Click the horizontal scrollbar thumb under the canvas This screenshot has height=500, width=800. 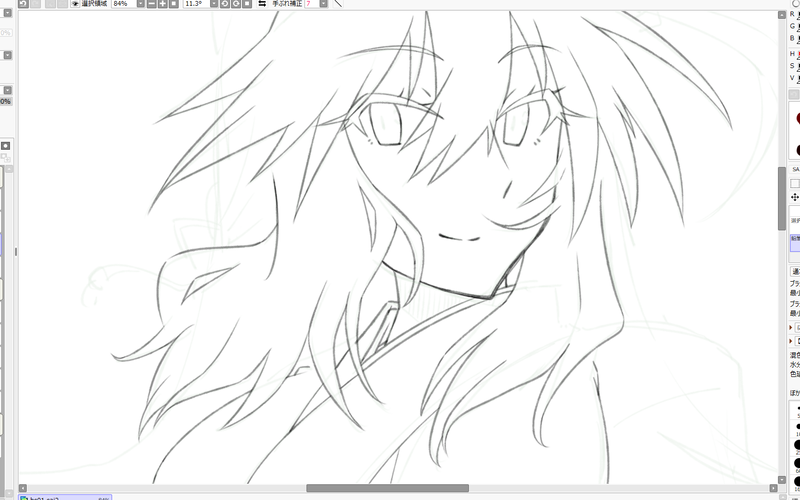387,488
